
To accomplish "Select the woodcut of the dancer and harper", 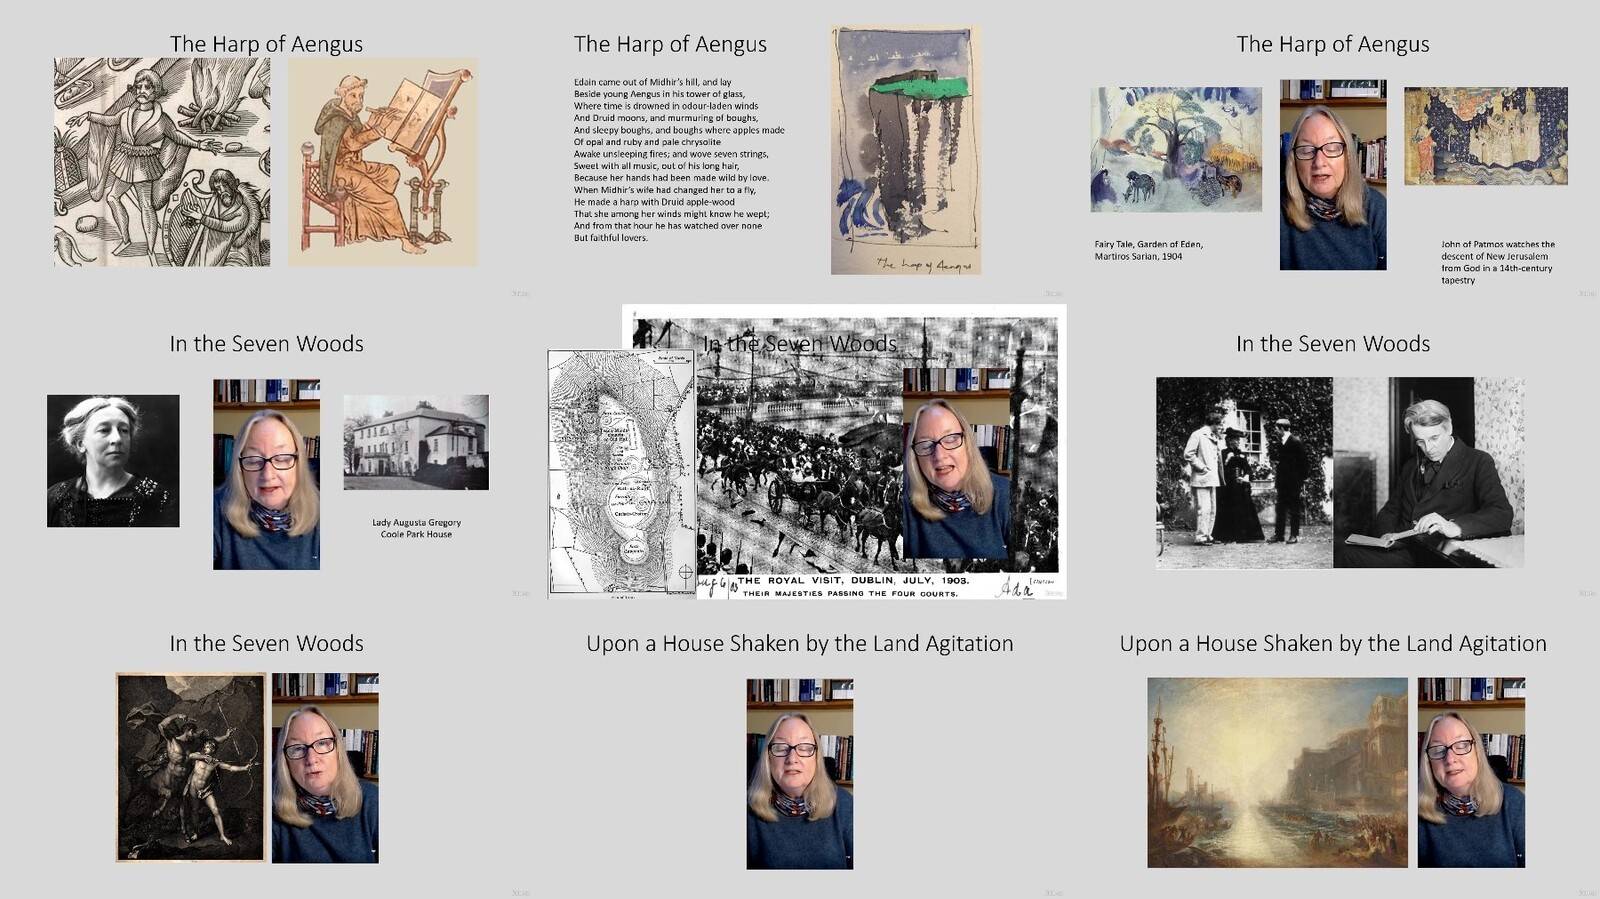I will click(162, 162).
